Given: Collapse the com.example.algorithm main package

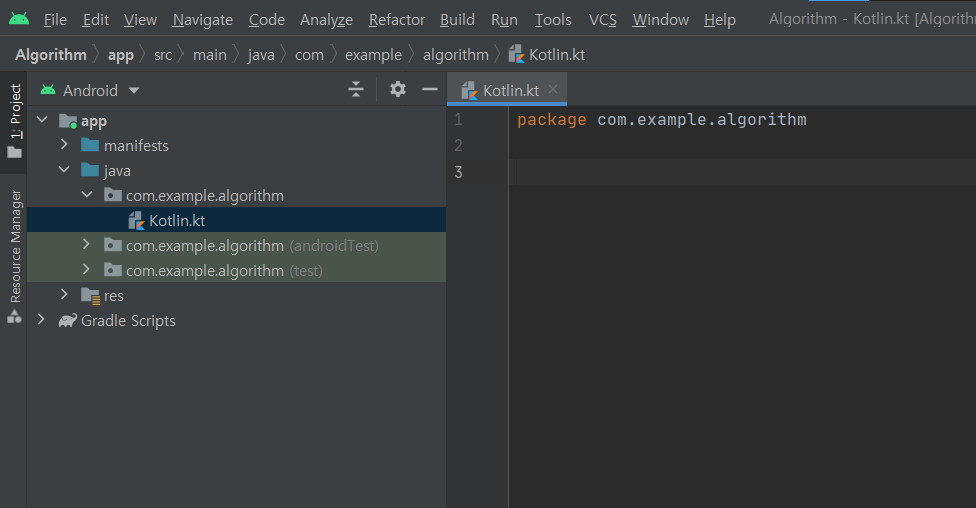Looking at the screenshot, I should click(x=87, y=195).
